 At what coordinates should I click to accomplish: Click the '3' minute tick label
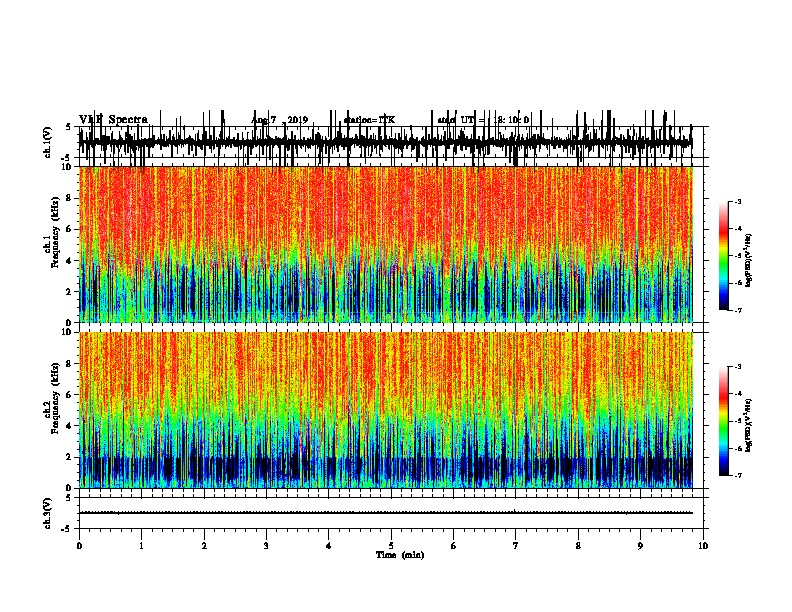(266, 546)
